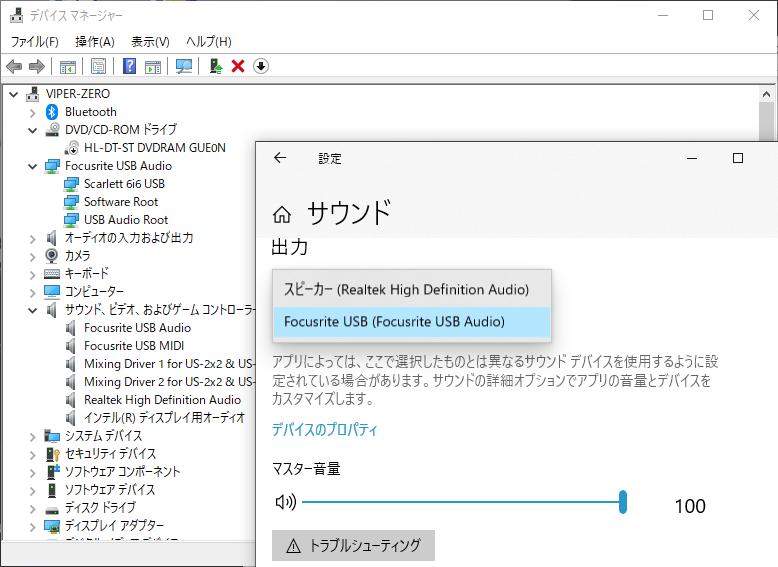
Task: Click the VIPER-ZERO computer icon
Action: point(33,94)
